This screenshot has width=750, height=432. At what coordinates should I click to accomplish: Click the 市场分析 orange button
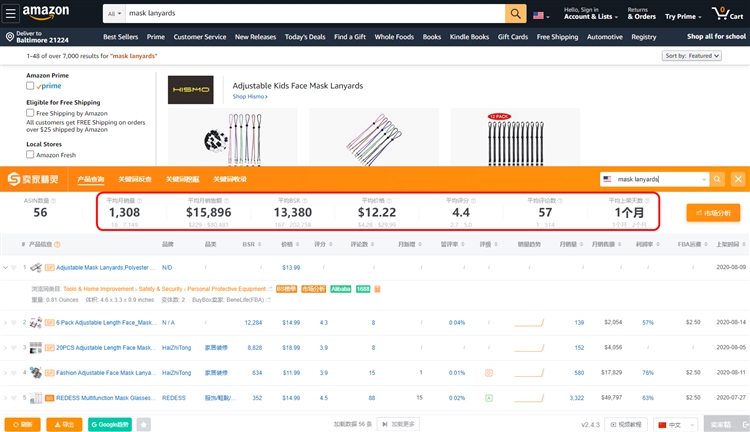click(713, 212)
